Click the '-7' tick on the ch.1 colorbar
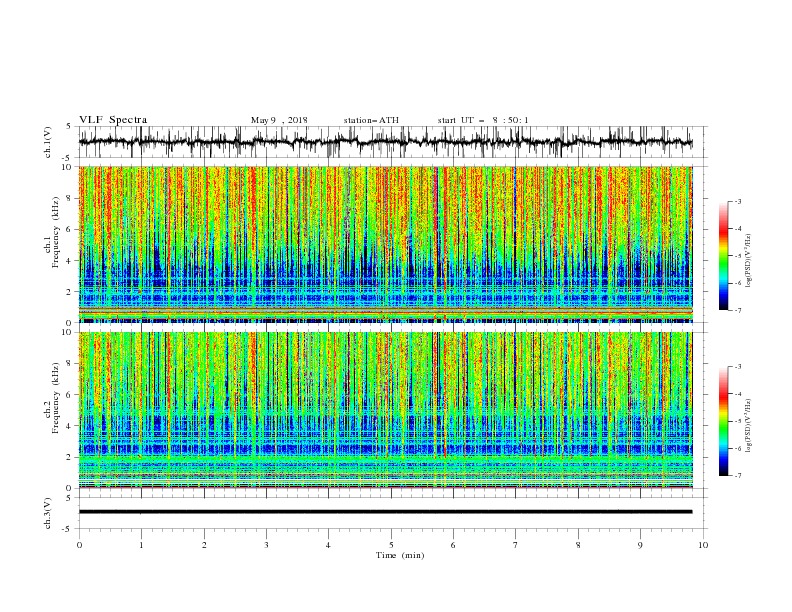 737,310
